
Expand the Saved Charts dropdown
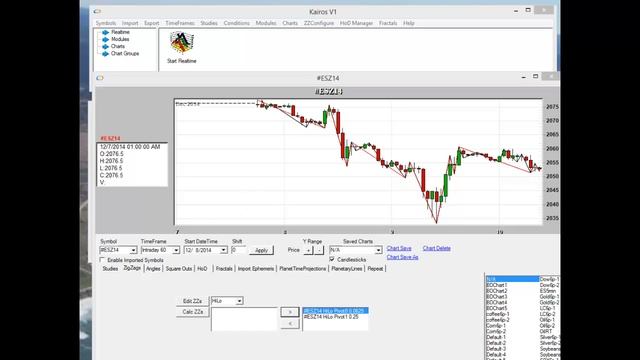pyautogui.click(x=378, y=250)
